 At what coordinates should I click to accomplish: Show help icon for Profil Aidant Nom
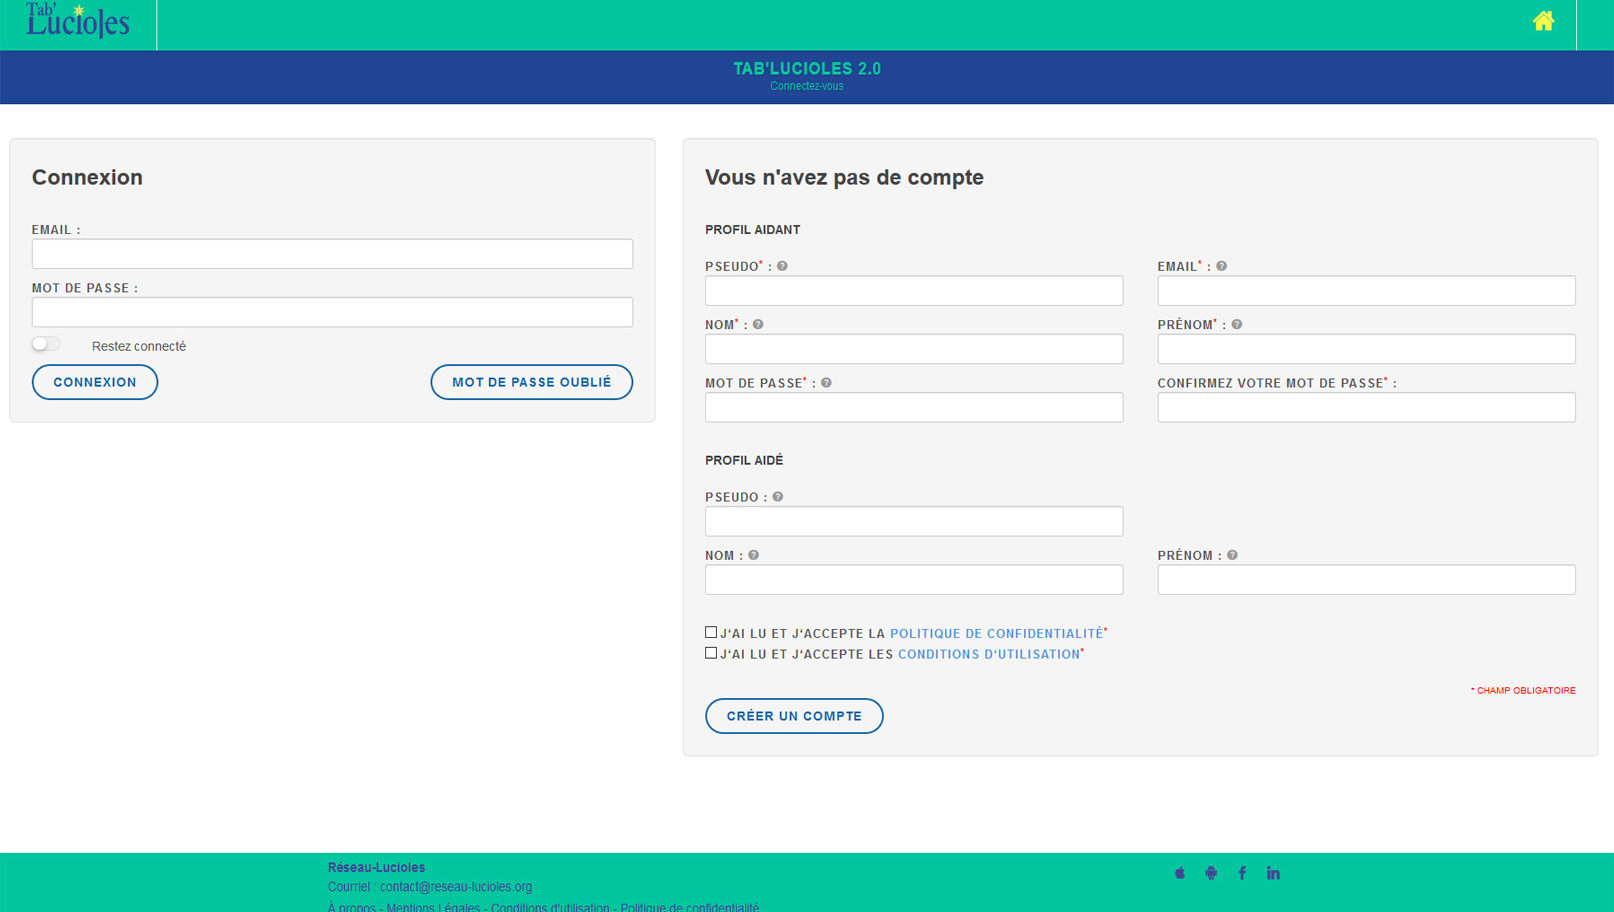click(758, 324)
